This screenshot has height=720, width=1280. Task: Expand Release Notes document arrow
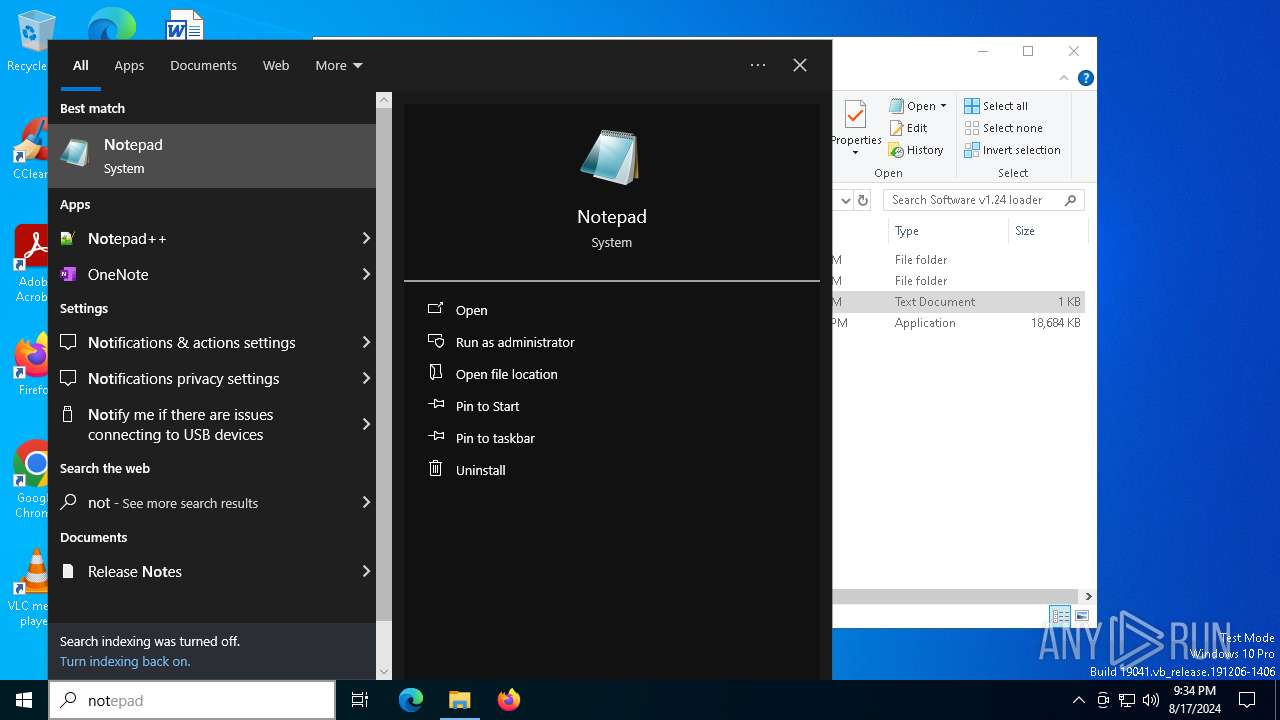tap(366, 571)
